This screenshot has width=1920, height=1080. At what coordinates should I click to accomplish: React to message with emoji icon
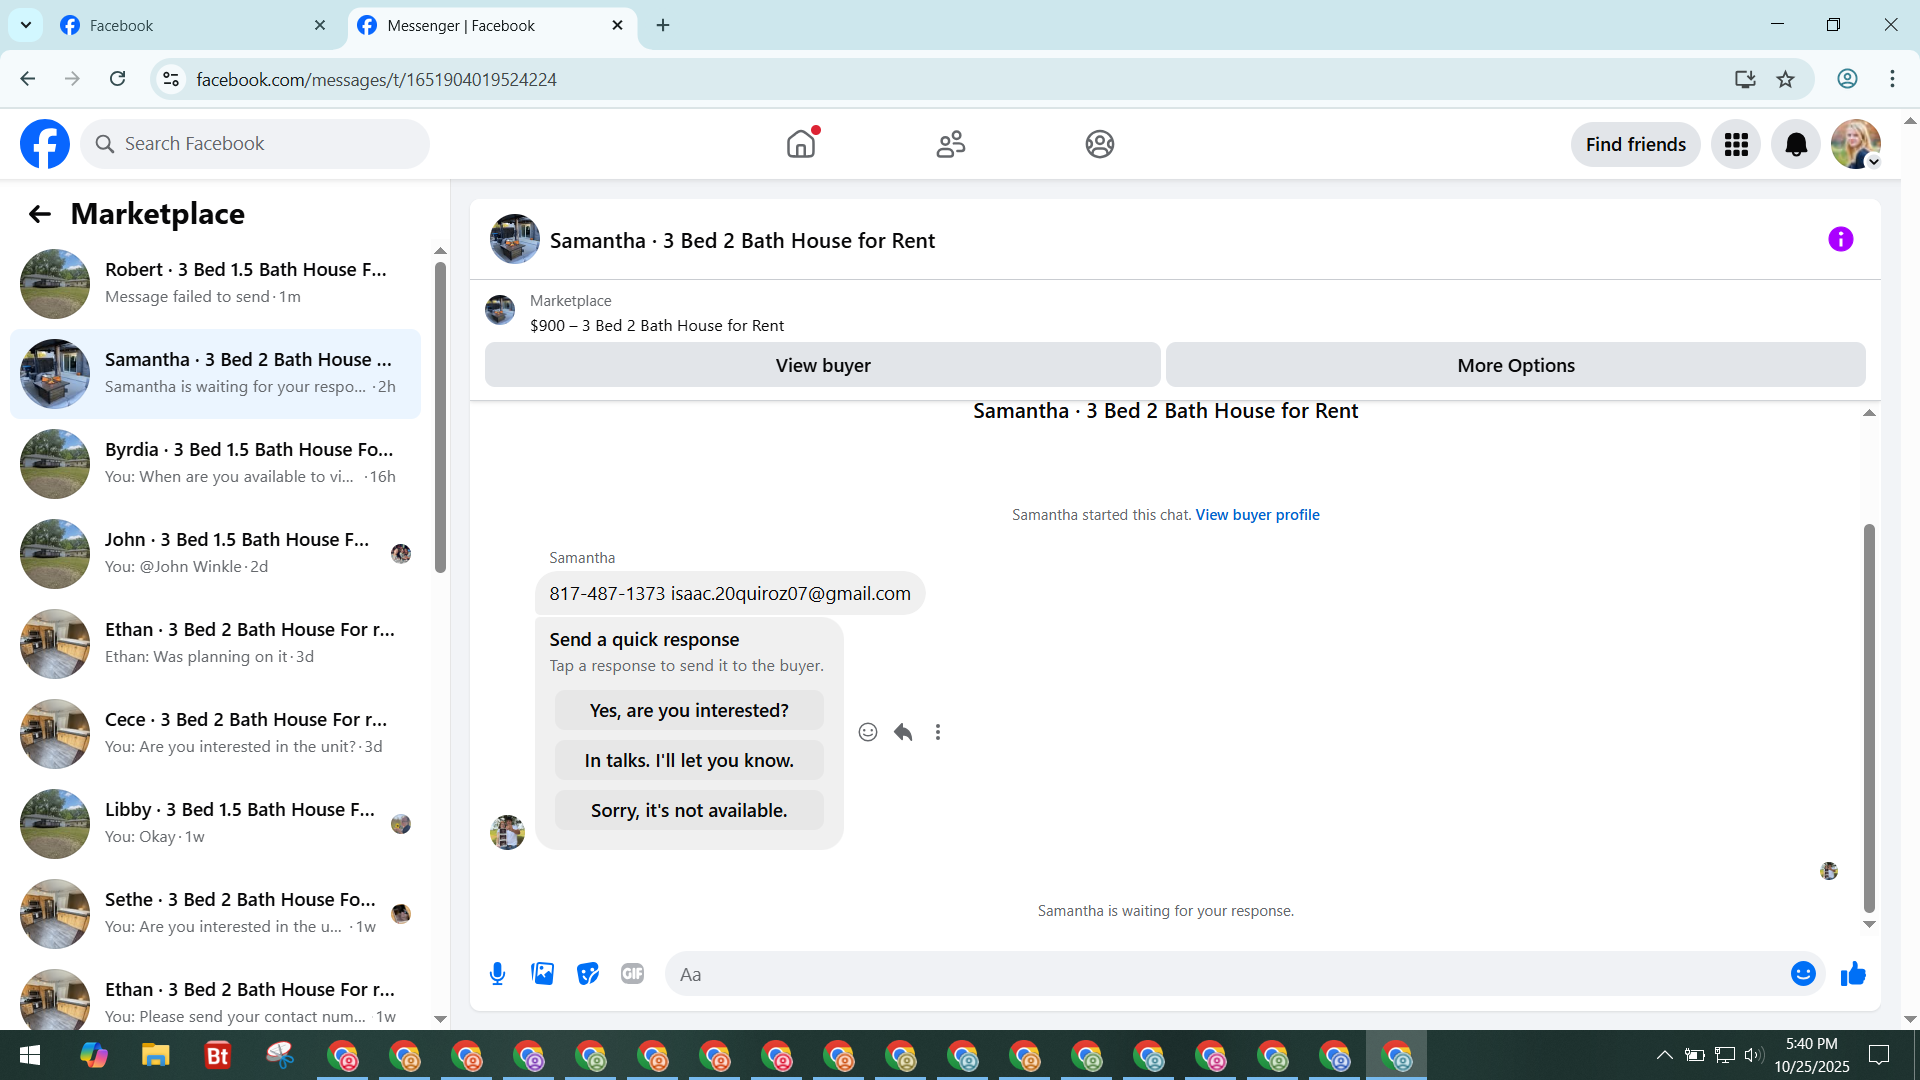click(868, 732)
